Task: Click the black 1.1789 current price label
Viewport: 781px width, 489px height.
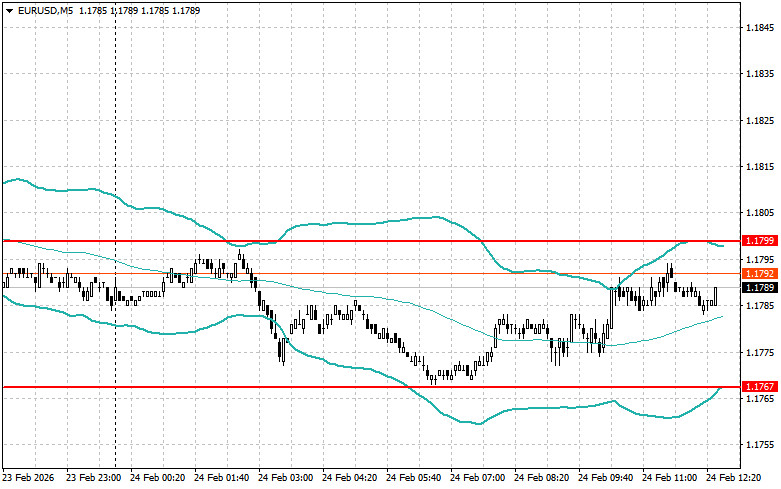Action: (x=760, y=287)
